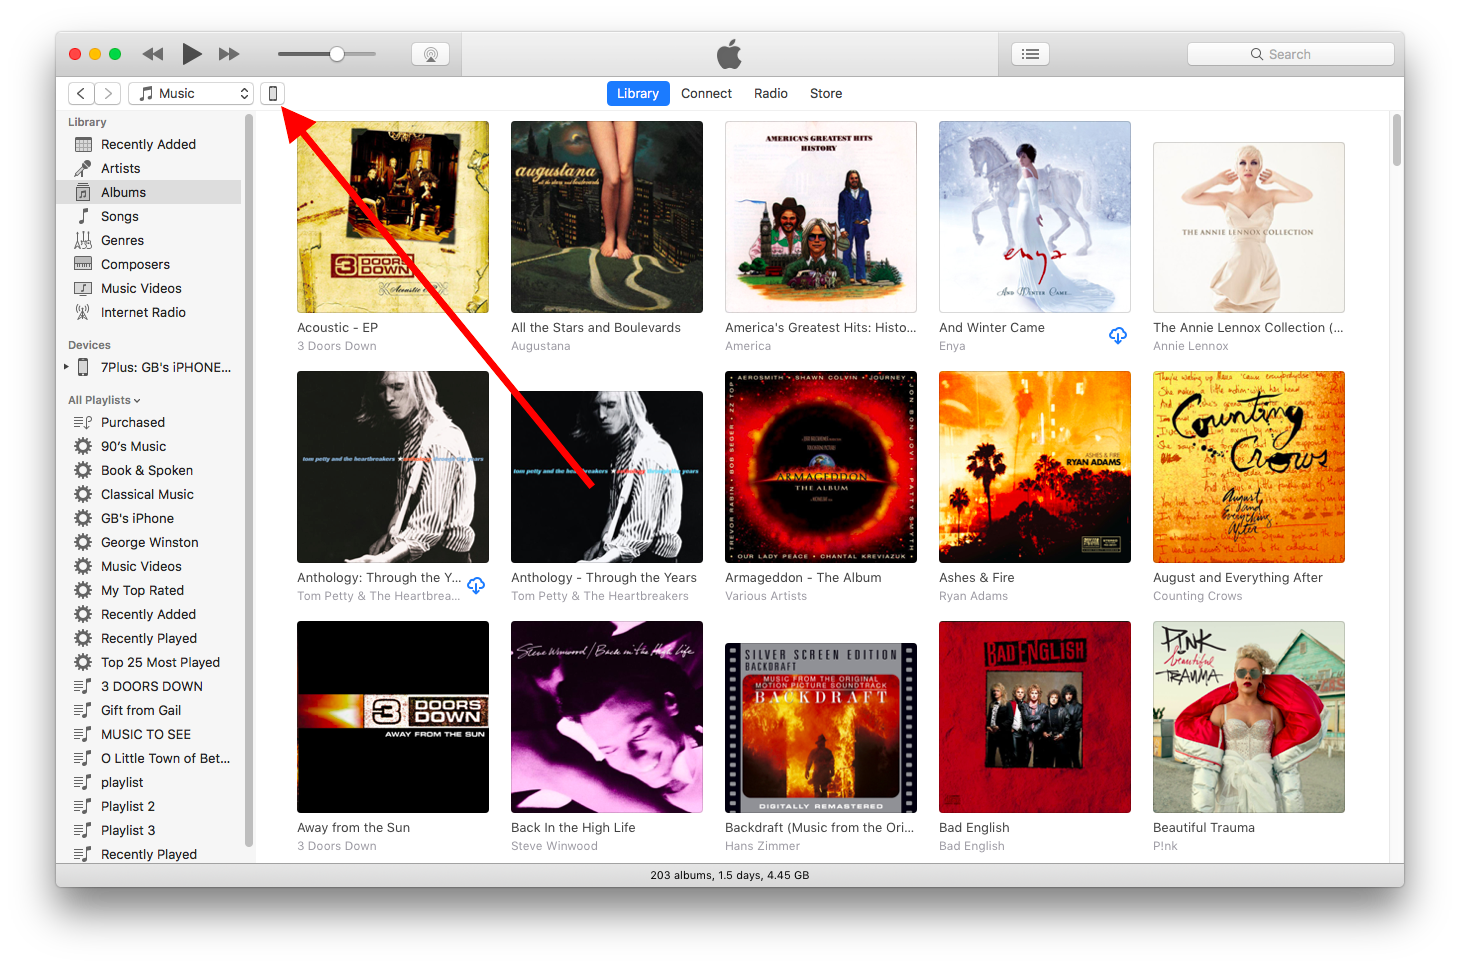Show the Up Next list button
Viewport: 1460px width, 967px height.
click(x=1030, y=54)
